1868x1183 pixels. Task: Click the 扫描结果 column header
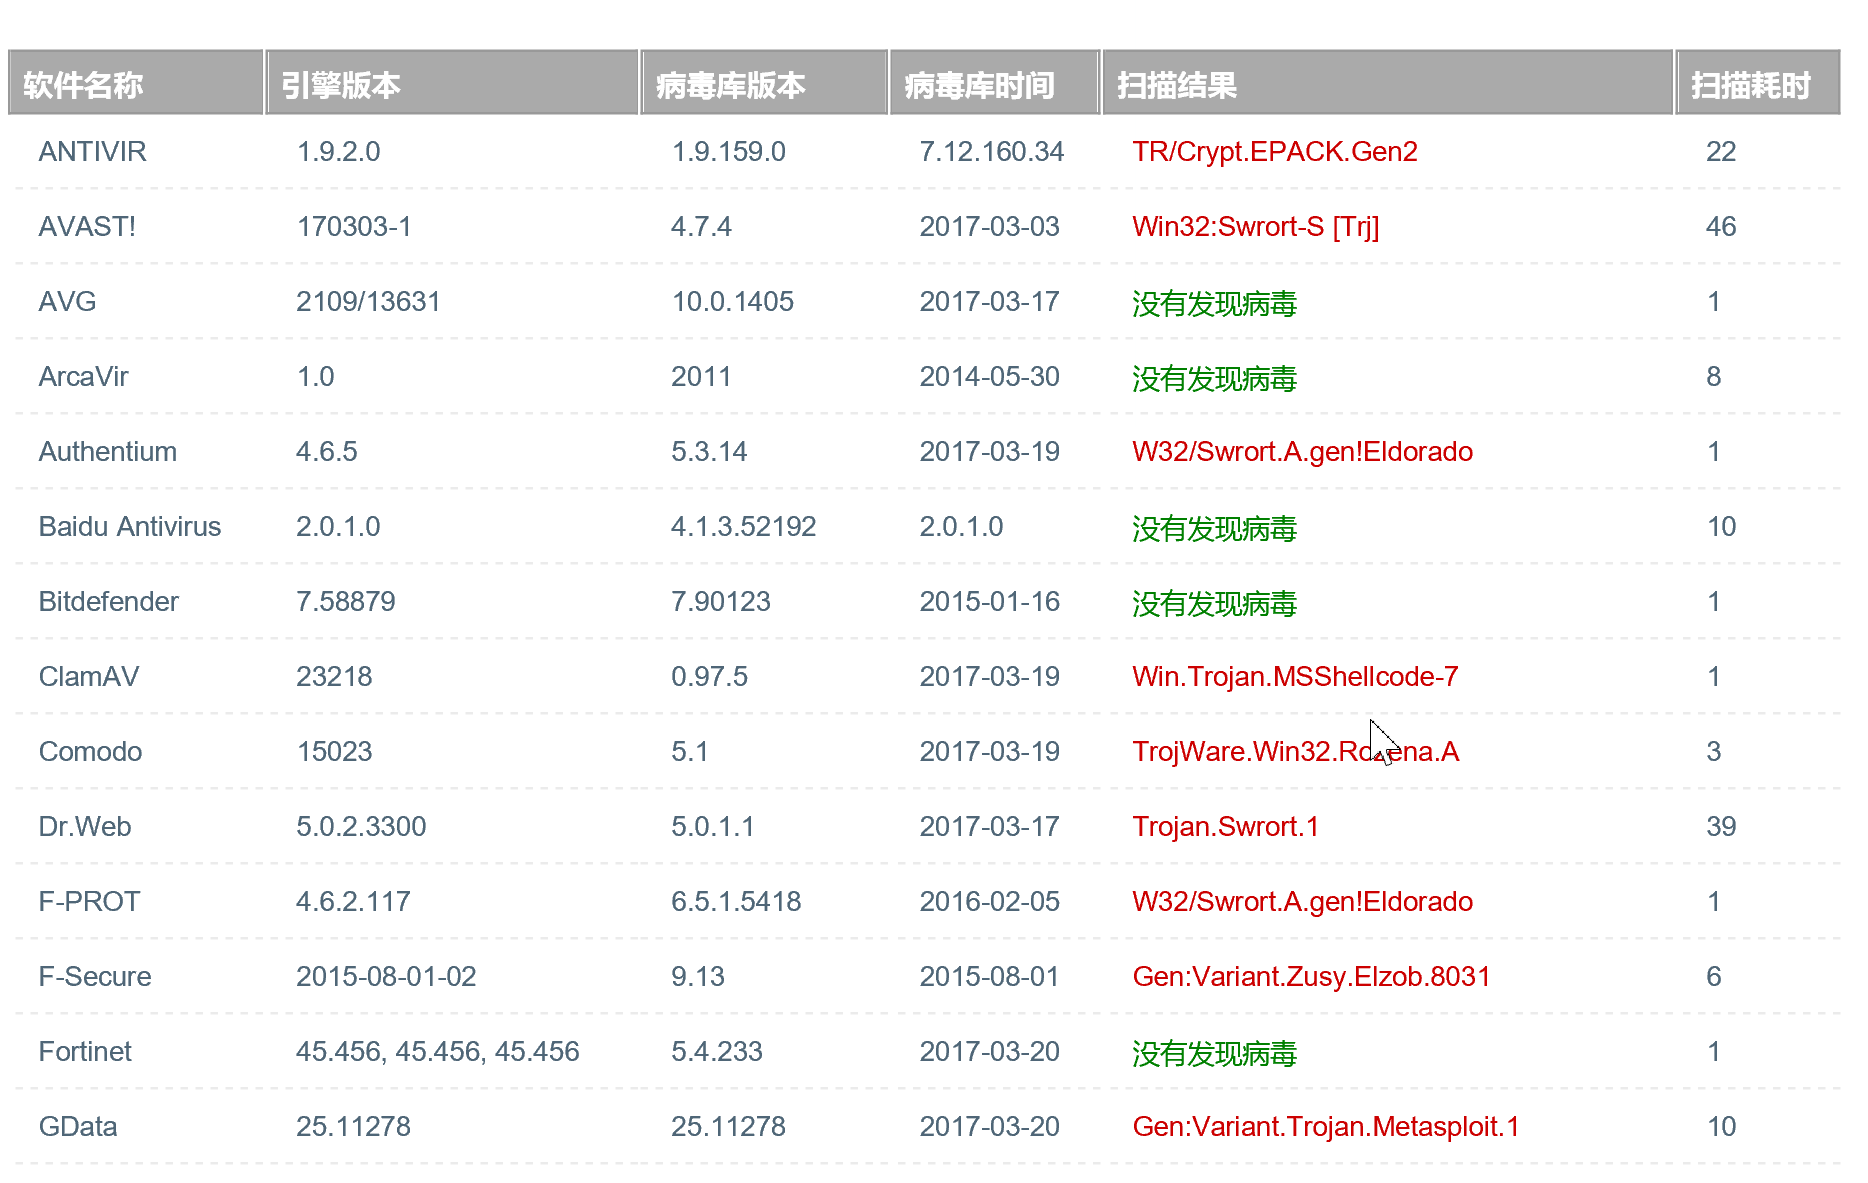point(1388,83)
